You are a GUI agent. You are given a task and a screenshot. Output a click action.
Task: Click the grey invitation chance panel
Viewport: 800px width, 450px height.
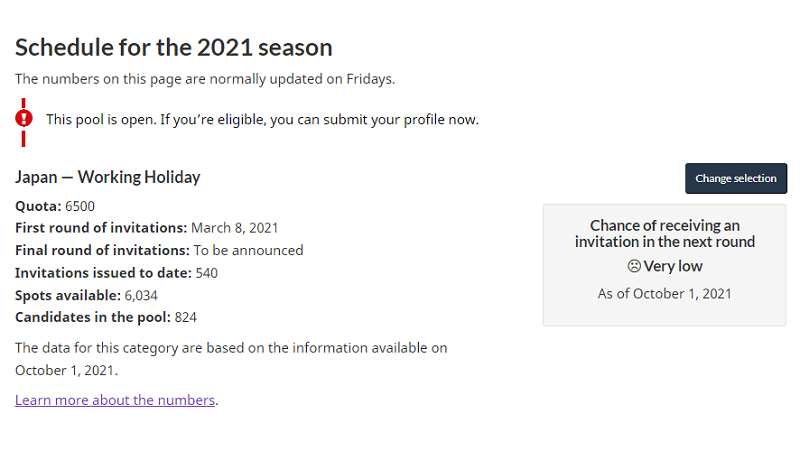point(664,265)
